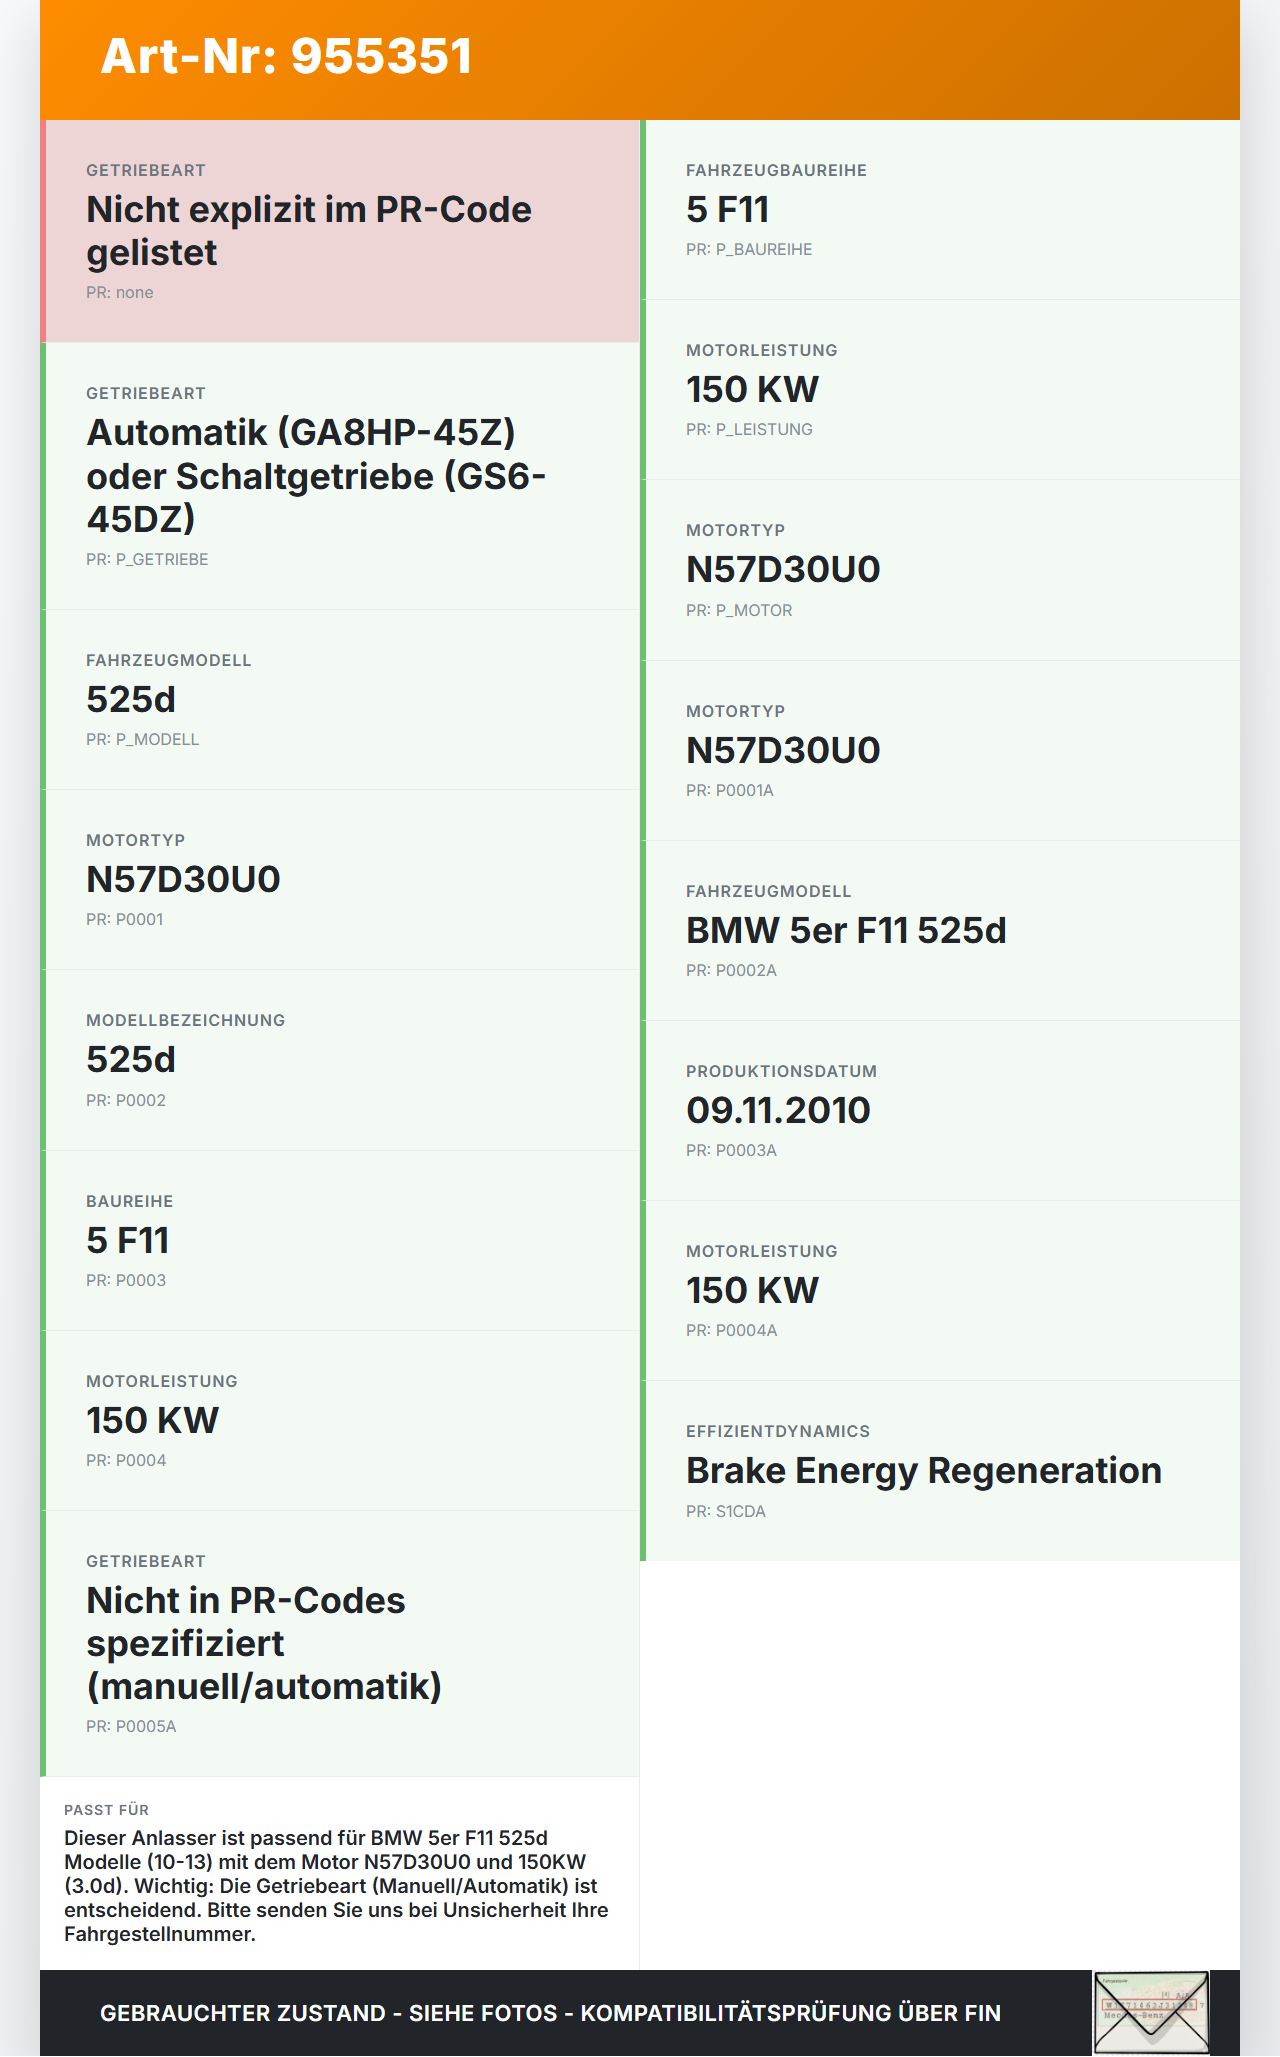Click the Automatik (GA8HP-45Z) Getriebeart card

340,476
